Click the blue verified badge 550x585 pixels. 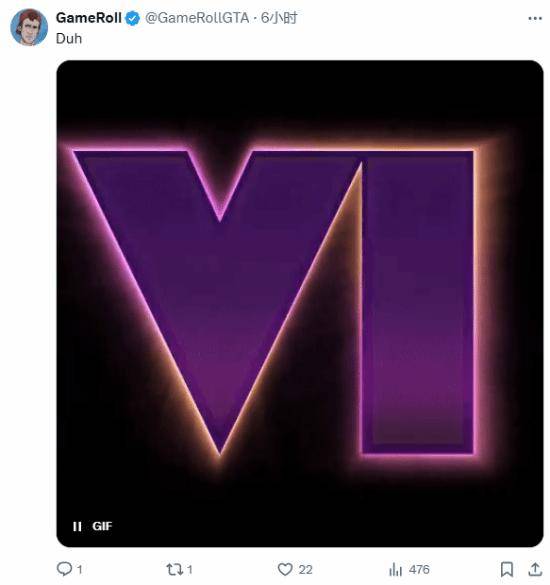point(132,18)
